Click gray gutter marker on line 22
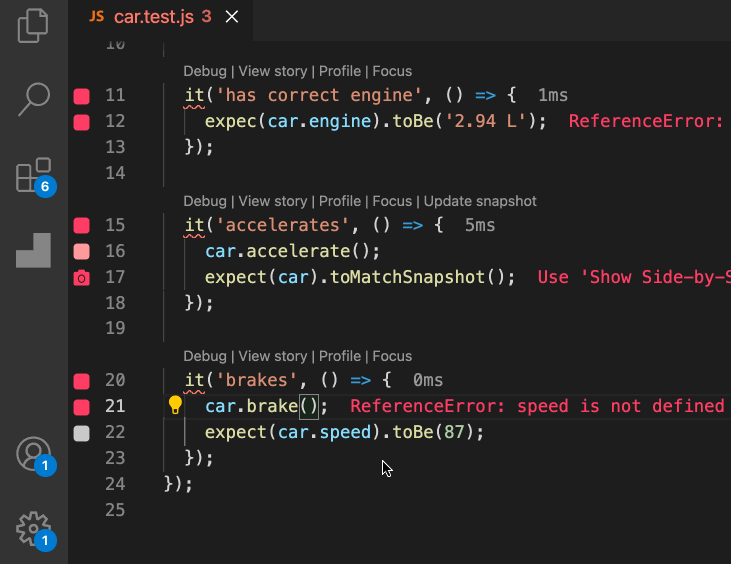Image resolution: width=731 pixels, height=564 pixels. tap(82, 433)
